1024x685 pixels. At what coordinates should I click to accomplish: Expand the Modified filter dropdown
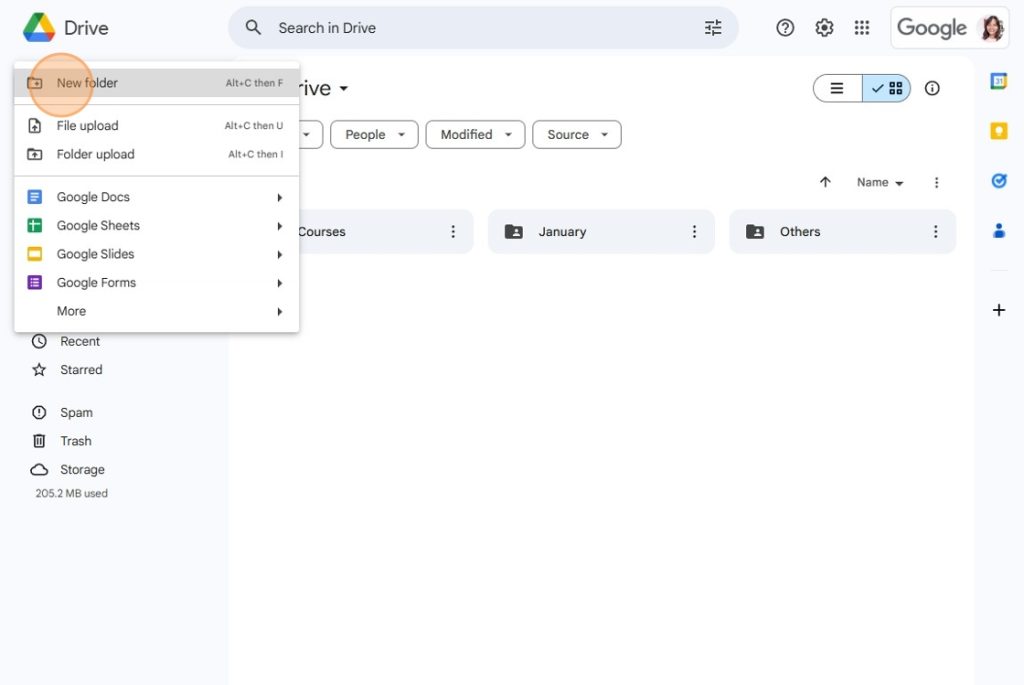pyautogui.click(x=475, y=135)
